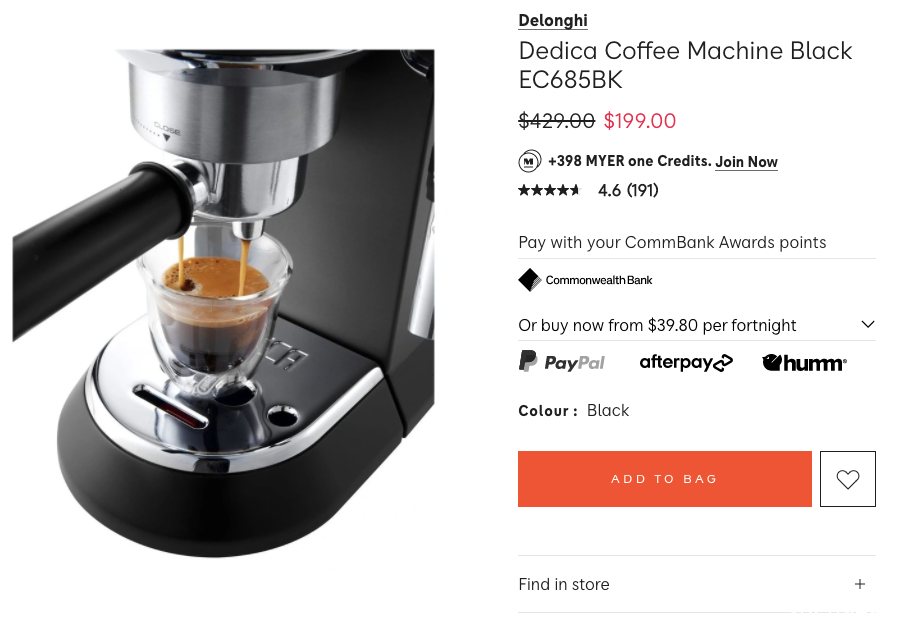Click Pay with your CommBank Awards points
The width and height of the screenshot is (898, 617).
pyautogui.click(x=672, y=242)
